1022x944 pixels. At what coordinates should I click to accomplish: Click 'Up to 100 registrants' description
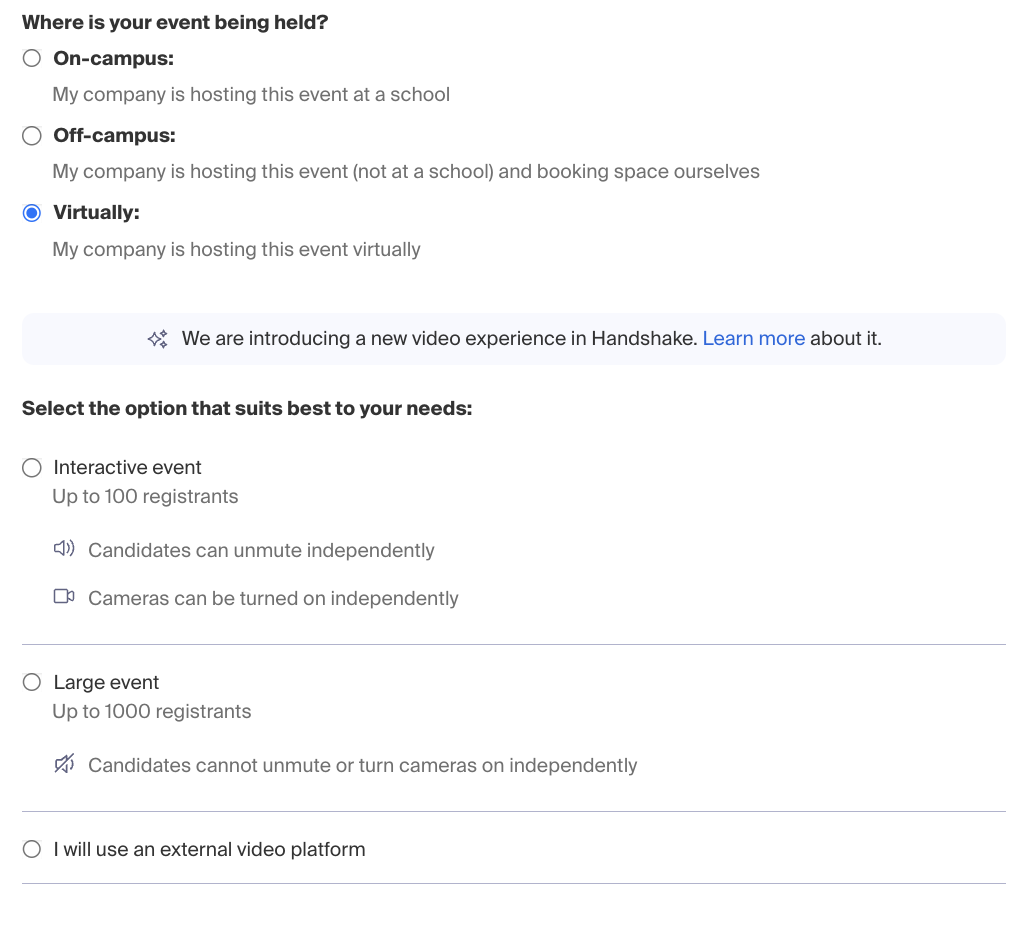click(145, 497)
